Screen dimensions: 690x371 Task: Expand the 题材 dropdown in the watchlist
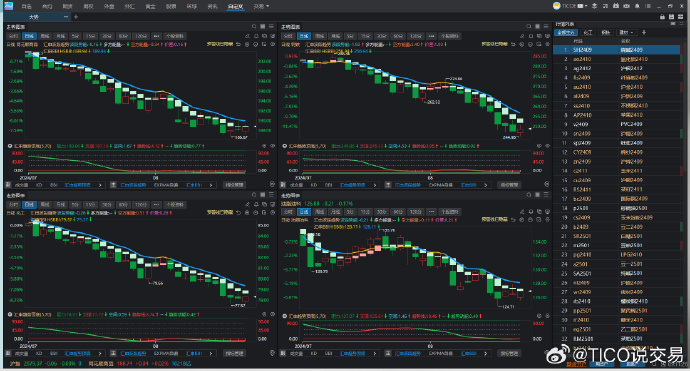(x=627, y=33)
